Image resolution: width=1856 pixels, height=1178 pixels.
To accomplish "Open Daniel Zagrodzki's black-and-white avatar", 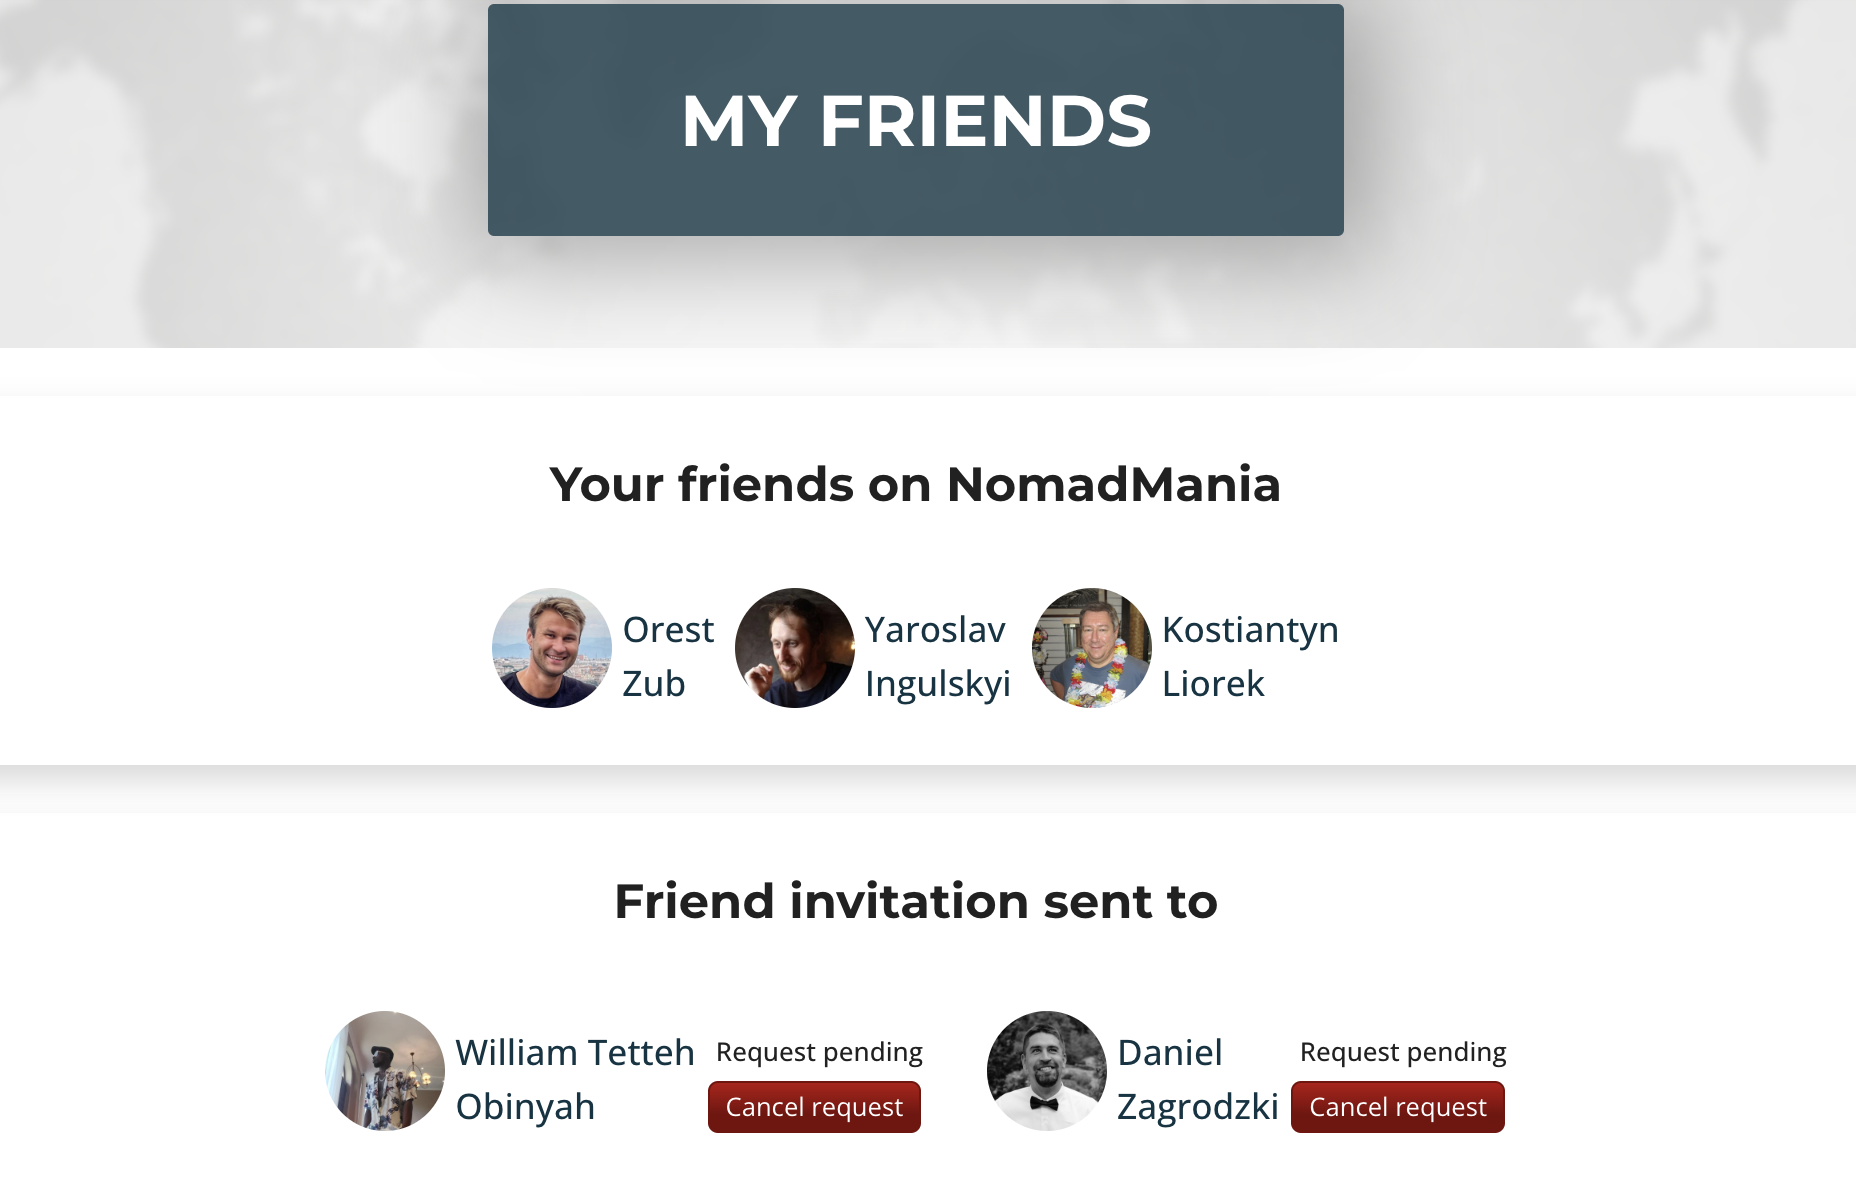I will tap(1047, 1071).
